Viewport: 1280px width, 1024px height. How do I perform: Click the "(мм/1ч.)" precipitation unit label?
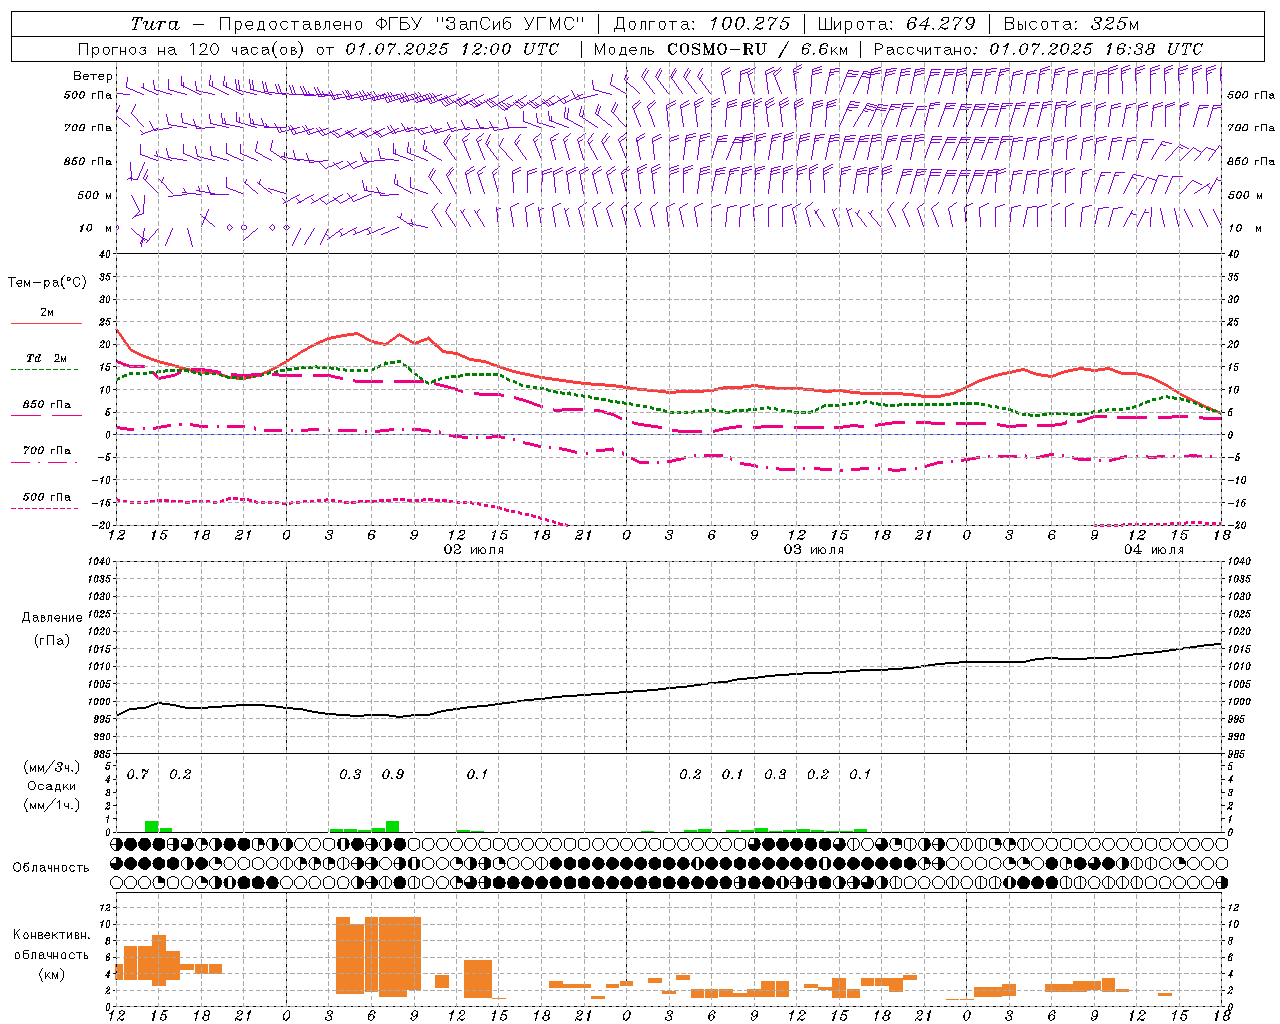[x=52, y=805]
